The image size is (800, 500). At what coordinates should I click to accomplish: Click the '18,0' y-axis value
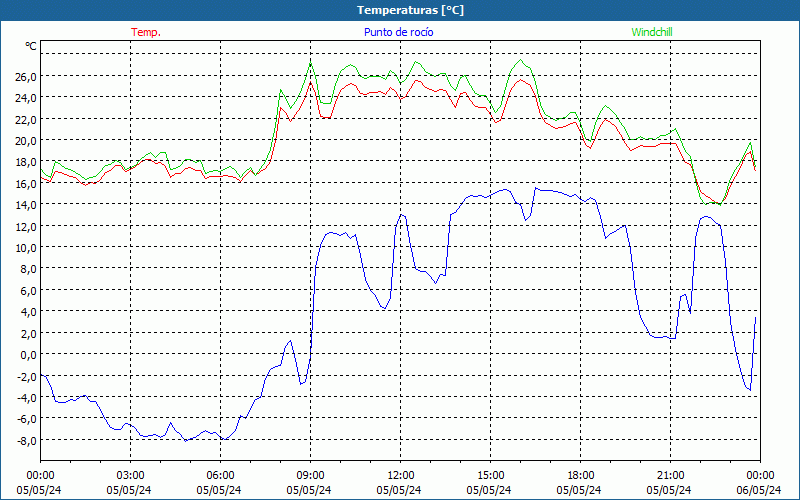(27, 162)
